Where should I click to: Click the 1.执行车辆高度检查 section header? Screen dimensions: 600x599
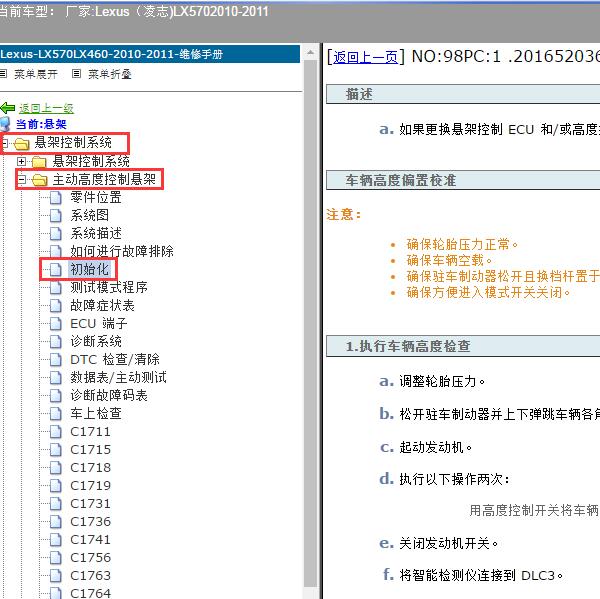(463, 346)
